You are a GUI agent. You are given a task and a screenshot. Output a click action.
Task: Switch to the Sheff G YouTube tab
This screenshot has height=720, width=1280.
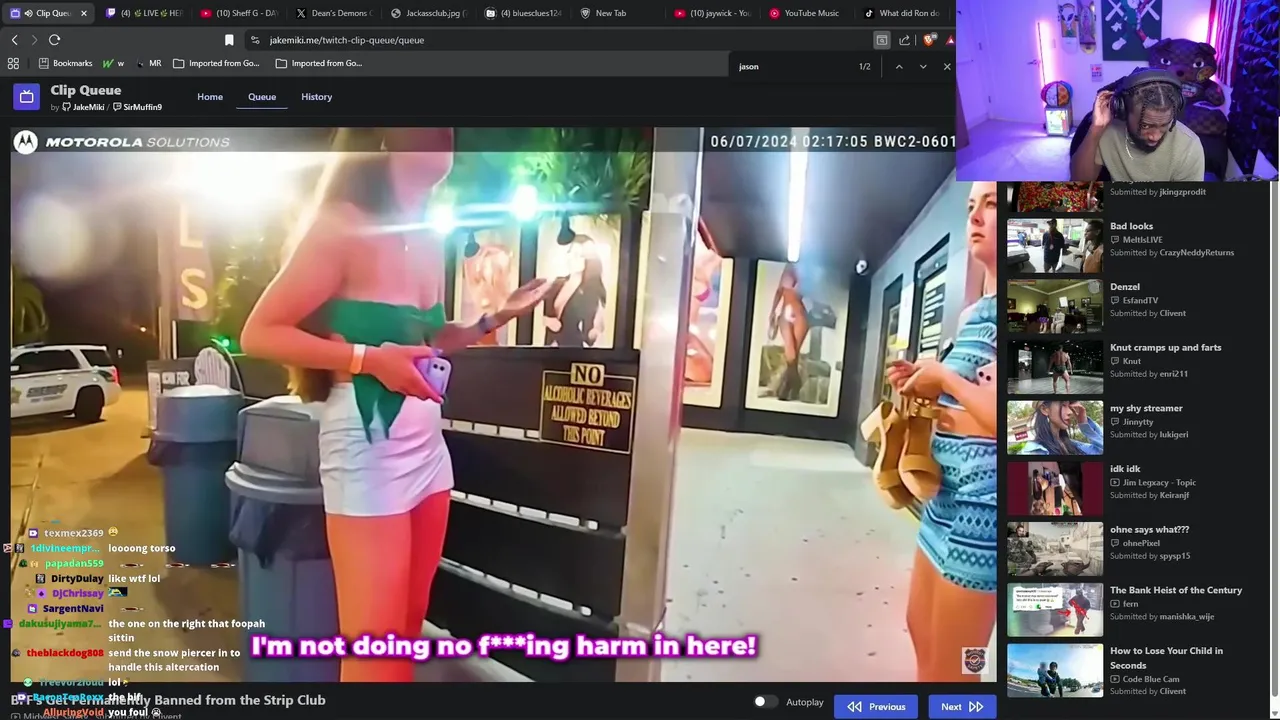point(240,13)
